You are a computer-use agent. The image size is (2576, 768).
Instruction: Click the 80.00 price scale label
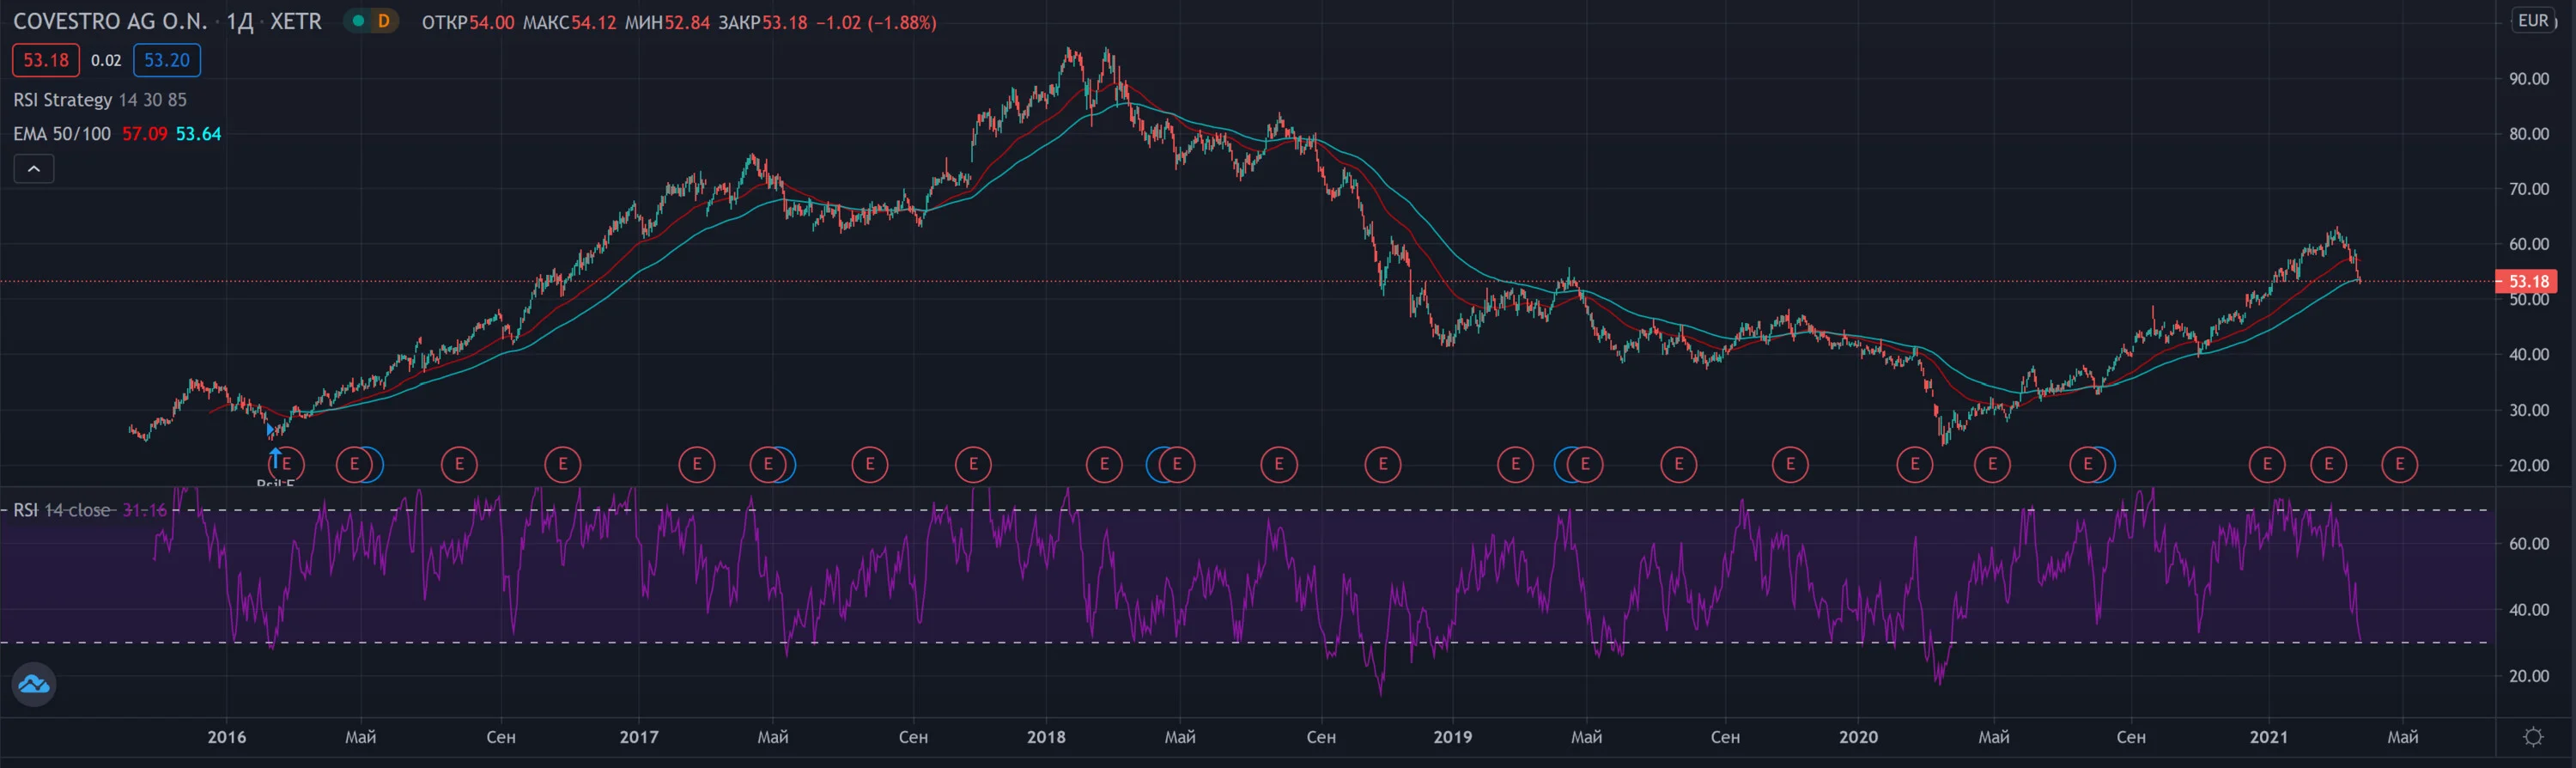pyautogui.click(x=2529, y=134)
